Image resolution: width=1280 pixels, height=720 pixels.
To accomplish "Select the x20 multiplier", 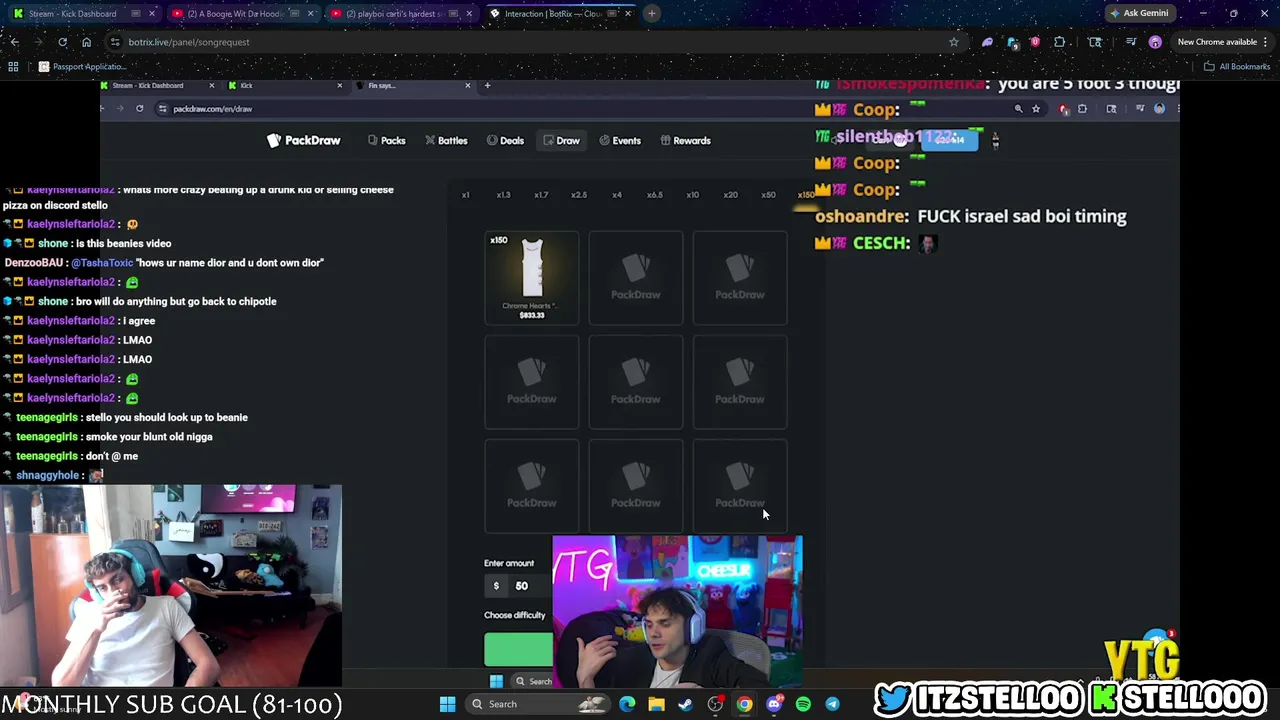I will (x=731, y=195).
